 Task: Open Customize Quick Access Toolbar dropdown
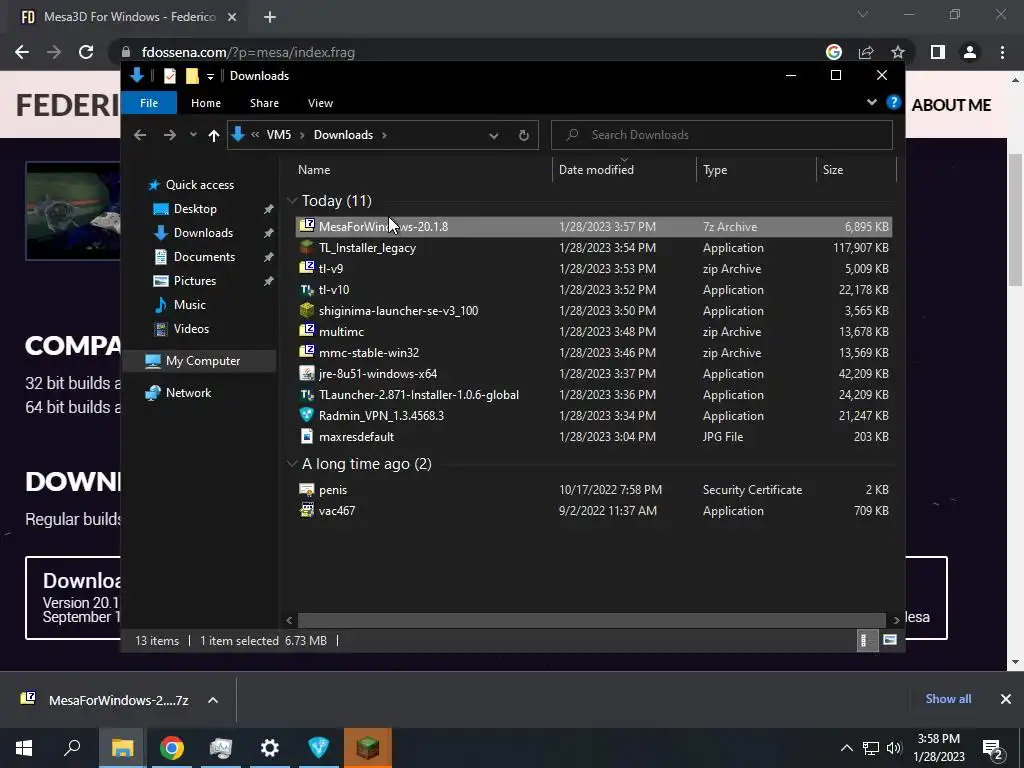coord(210,76)
